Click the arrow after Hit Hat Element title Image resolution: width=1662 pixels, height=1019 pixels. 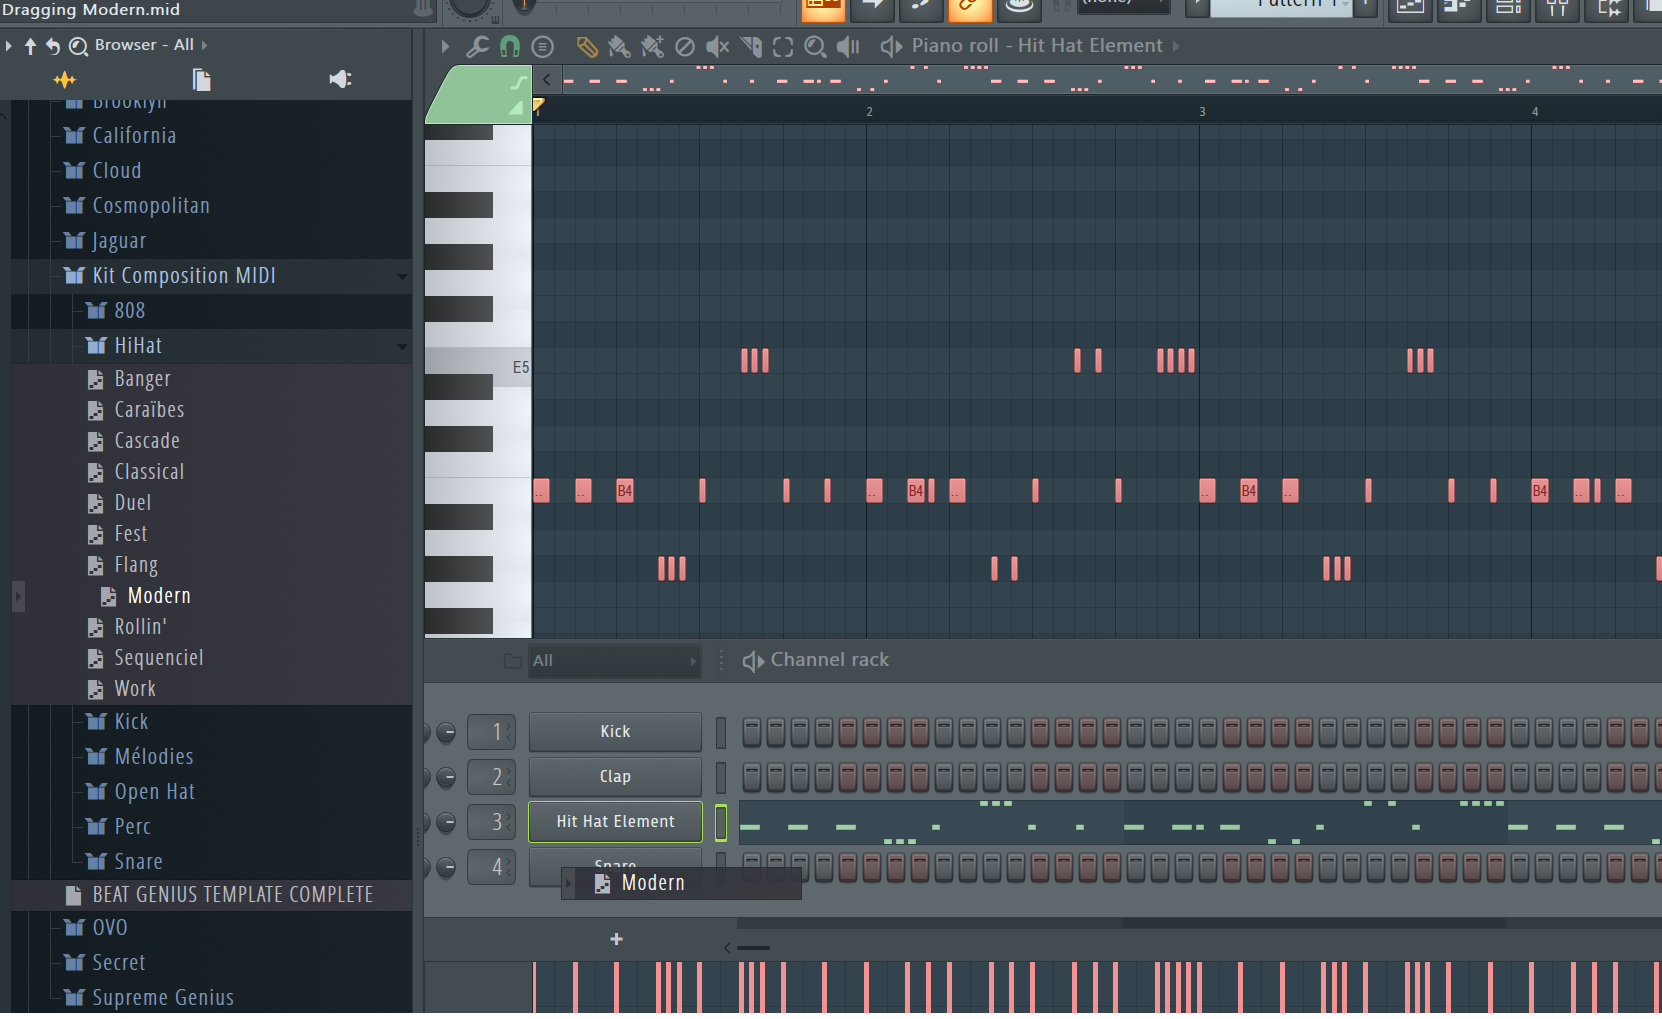(1176, 46)
